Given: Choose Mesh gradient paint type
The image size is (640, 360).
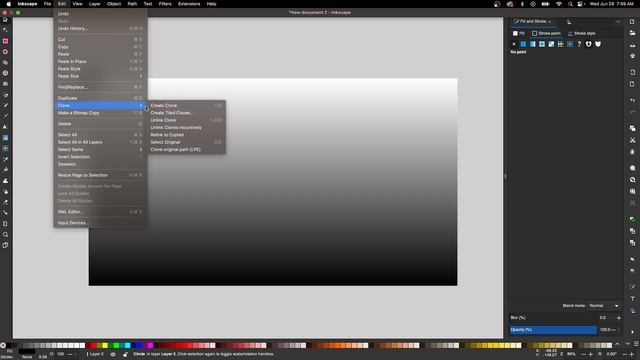Looking at the screenshot, I should tap(551, 44).
